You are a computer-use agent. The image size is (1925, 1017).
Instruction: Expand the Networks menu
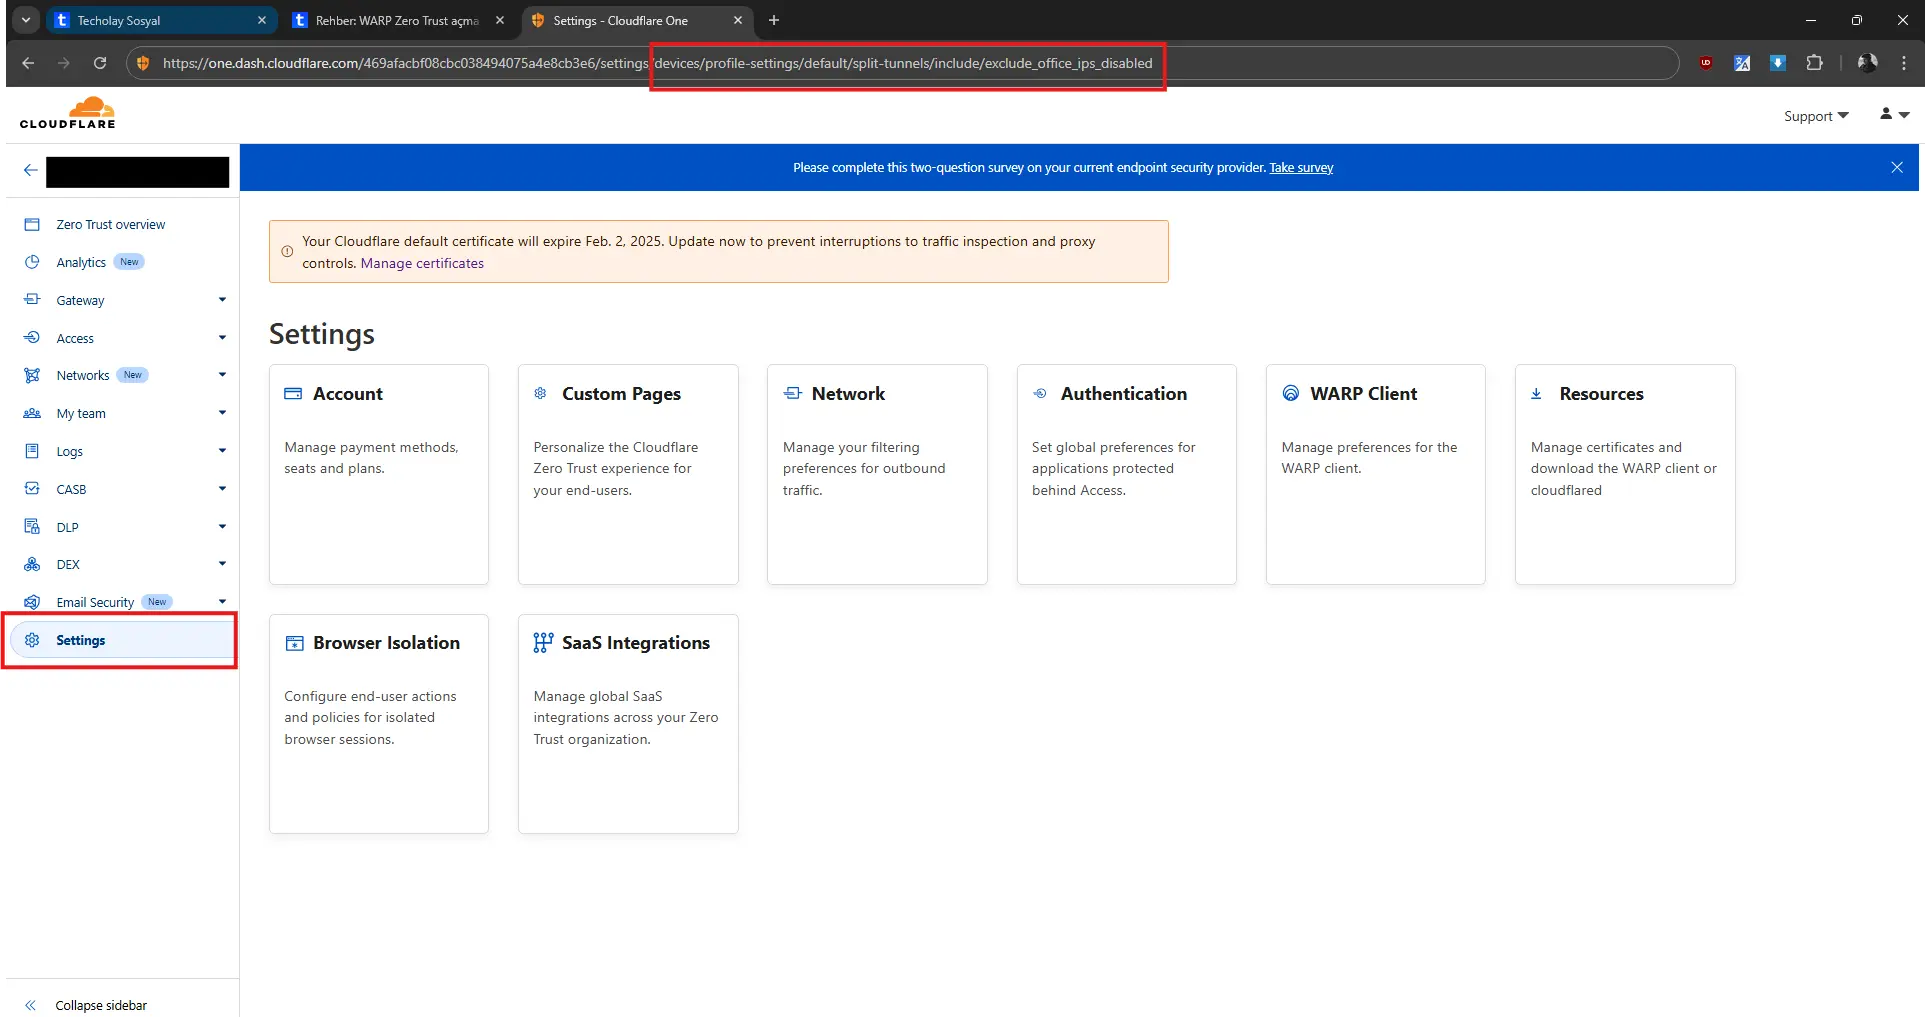(x=222, y=375)
